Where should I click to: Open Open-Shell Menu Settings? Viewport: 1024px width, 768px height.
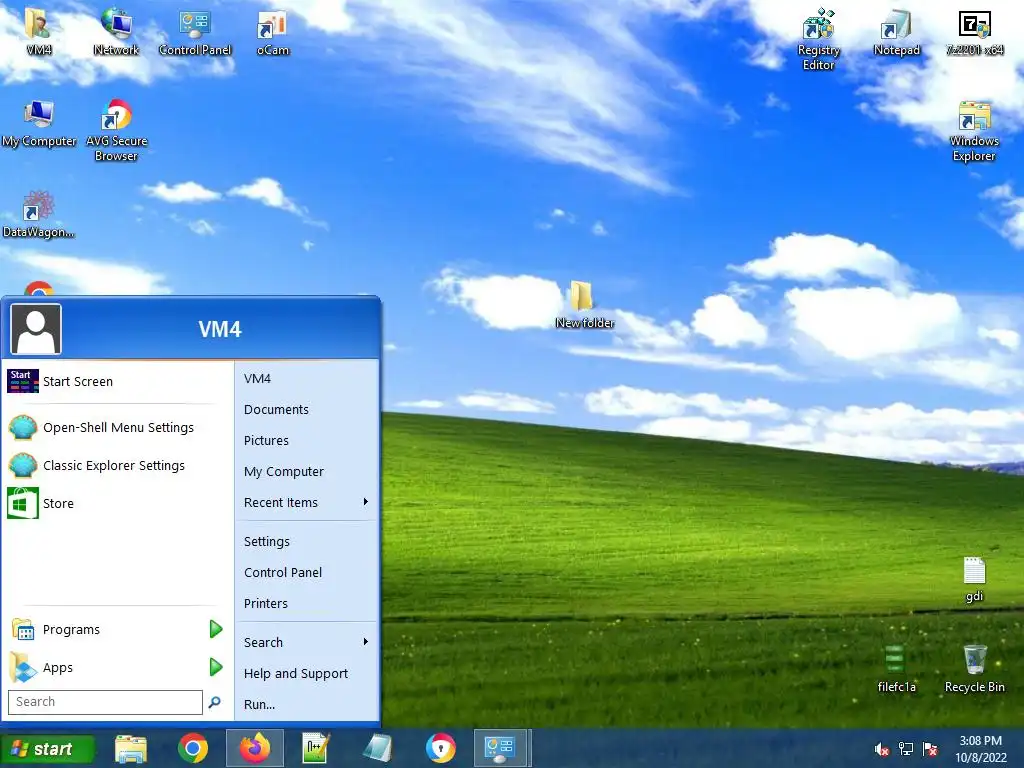(x=116, y=428)
